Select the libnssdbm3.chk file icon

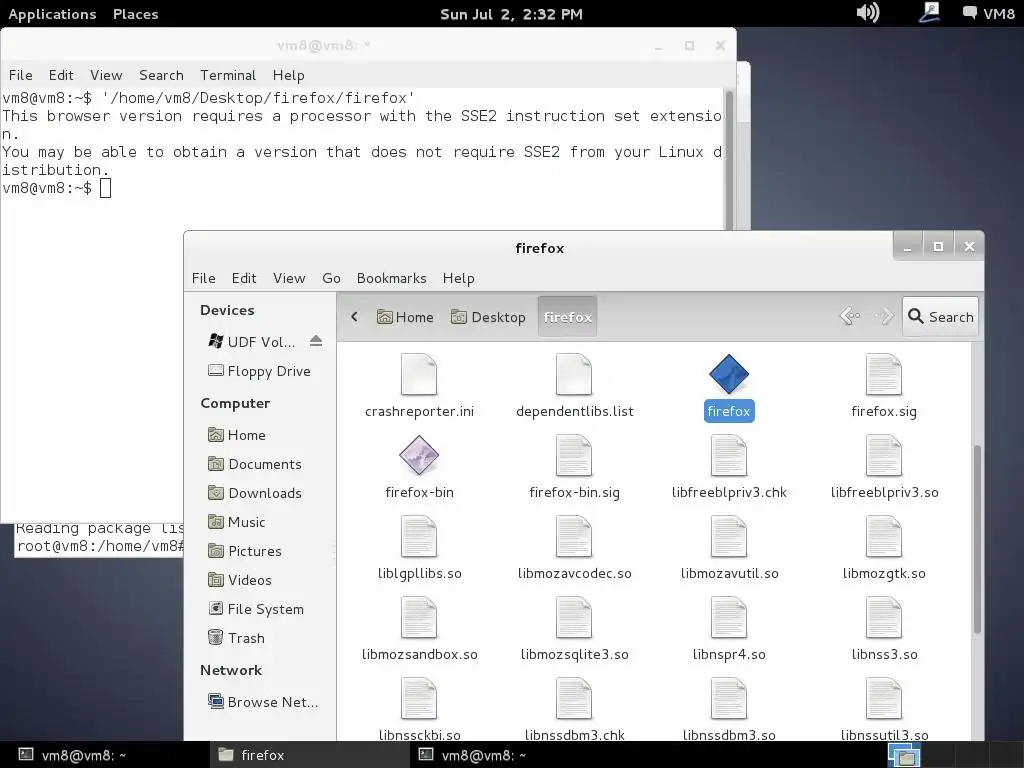click(574, 698)
